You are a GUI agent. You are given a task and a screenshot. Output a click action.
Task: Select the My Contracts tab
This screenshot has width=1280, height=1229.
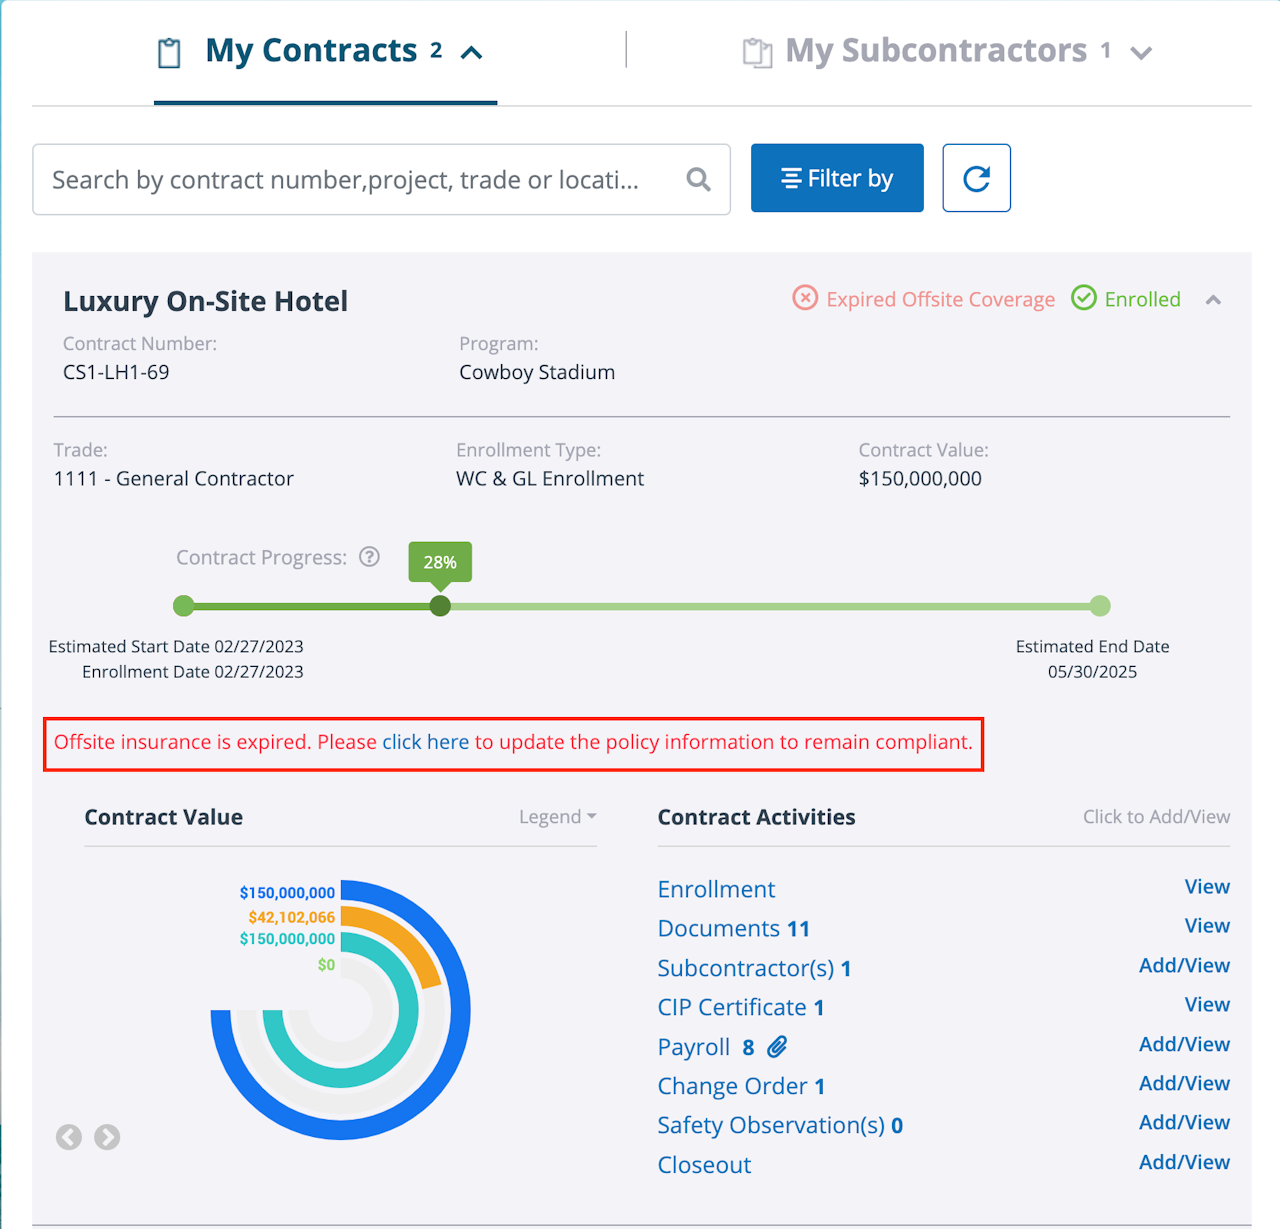(x=311, y=51)
